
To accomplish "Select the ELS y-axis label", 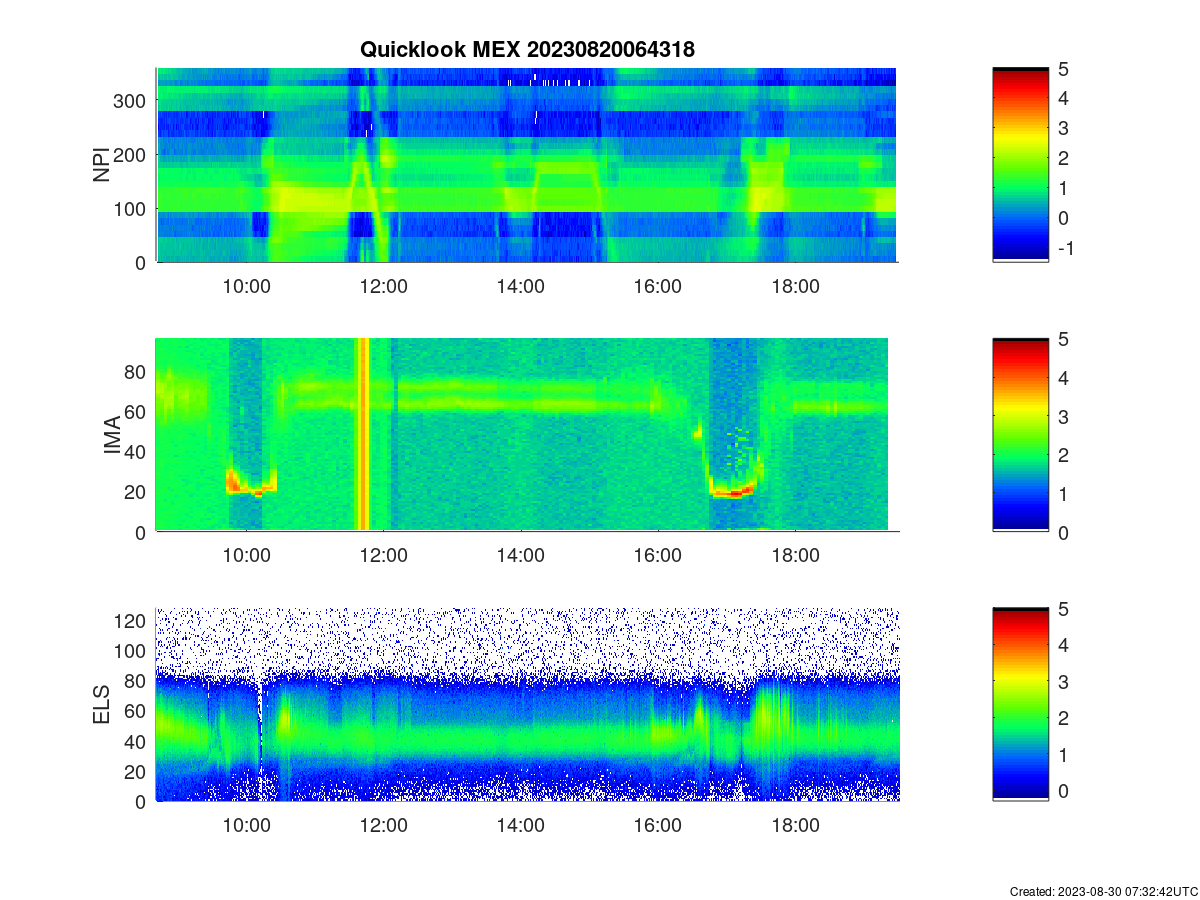I will pyautogui.click(x=102, y=704).
